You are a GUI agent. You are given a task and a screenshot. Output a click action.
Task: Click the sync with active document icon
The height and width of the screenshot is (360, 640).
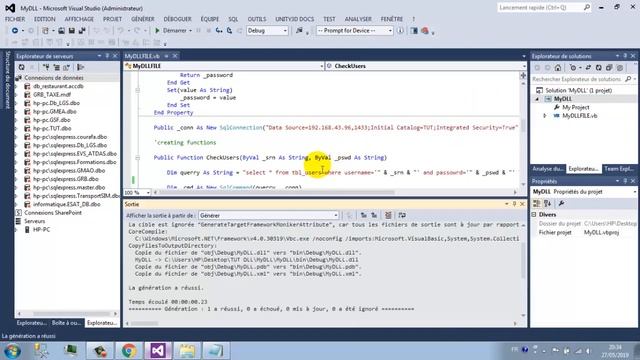point(588,68)
